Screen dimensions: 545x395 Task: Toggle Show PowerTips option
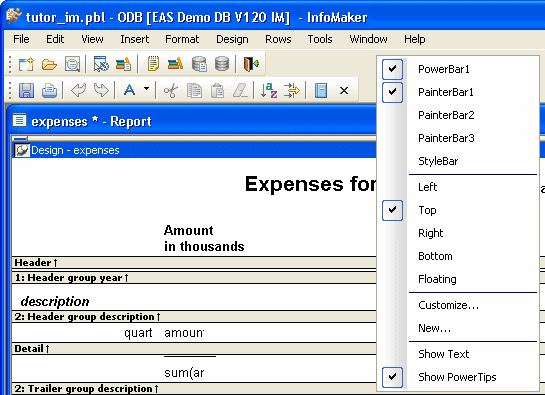(x=458, y=377)
